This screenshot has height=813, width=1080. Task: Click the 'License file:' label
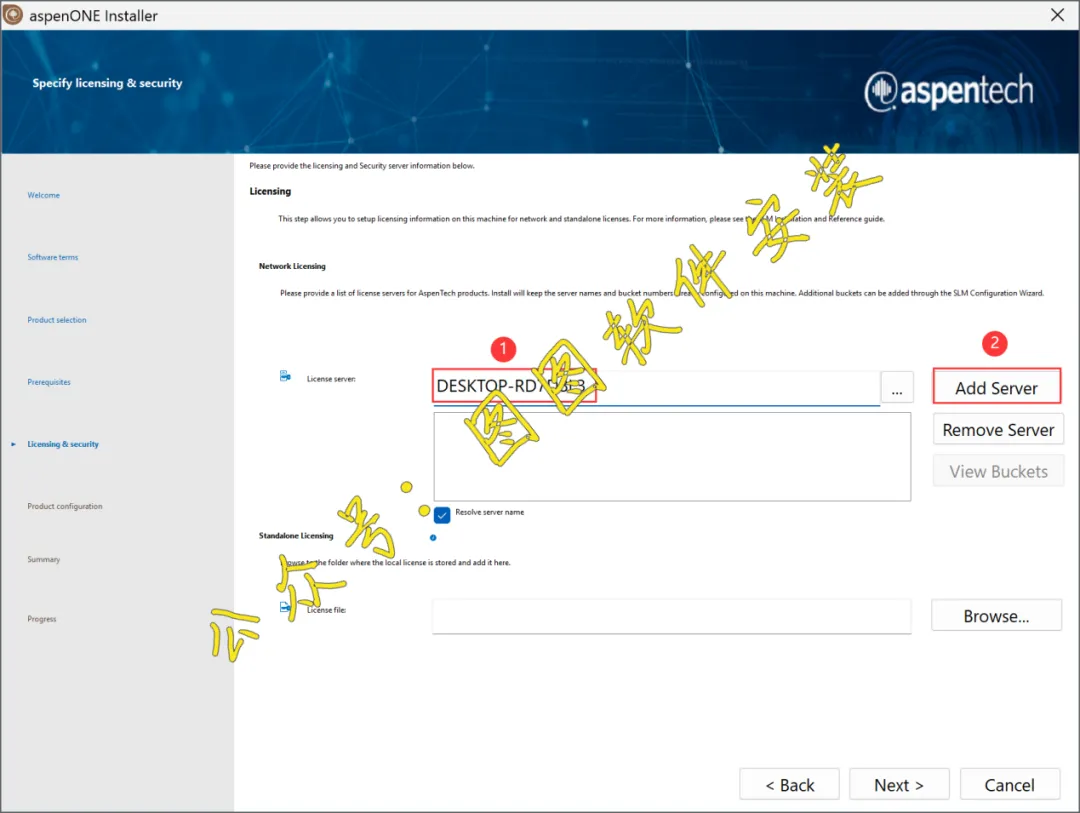(x=326, y=610)
